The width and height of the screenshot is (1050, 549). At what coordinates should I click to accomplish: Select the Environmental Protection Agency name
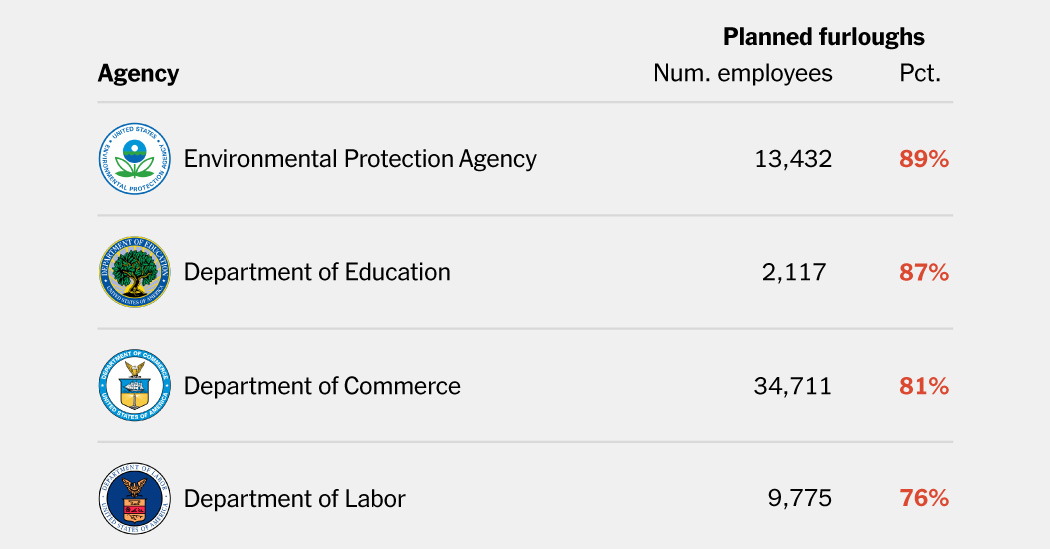(x=360, y=158)
